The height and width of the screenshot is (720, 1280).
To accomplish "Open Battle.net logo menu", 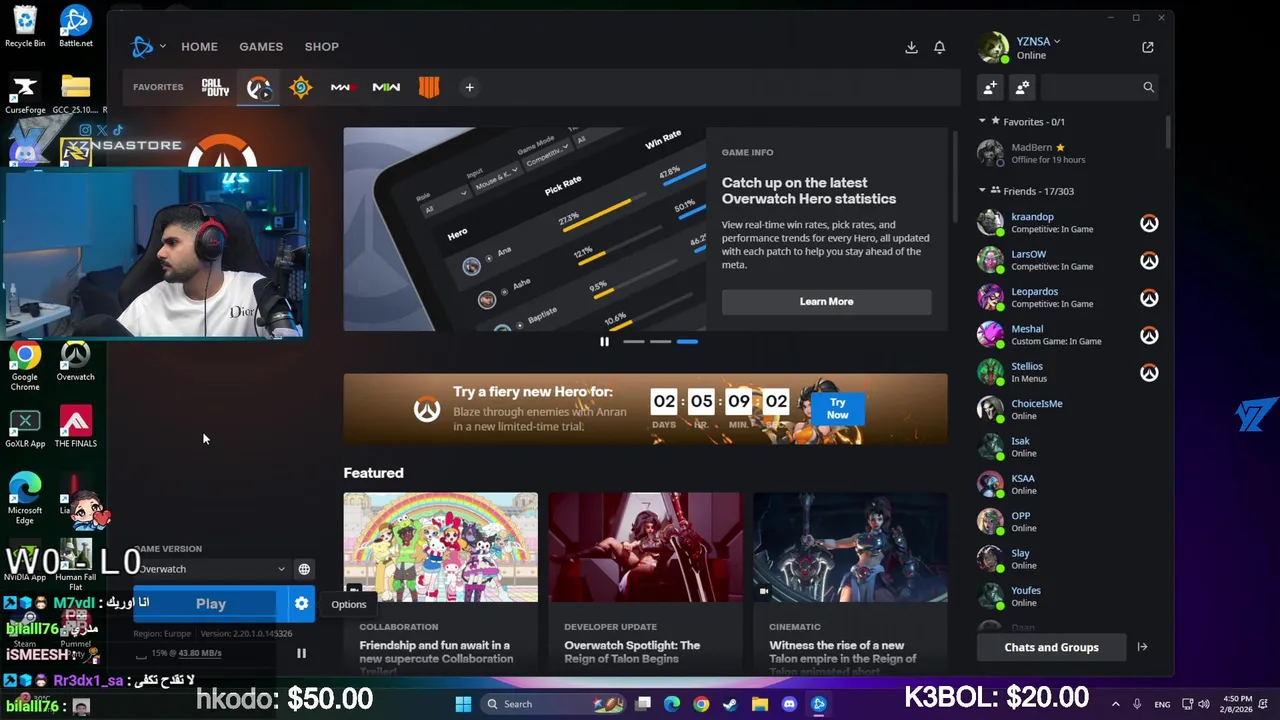I will pos(142,46).
